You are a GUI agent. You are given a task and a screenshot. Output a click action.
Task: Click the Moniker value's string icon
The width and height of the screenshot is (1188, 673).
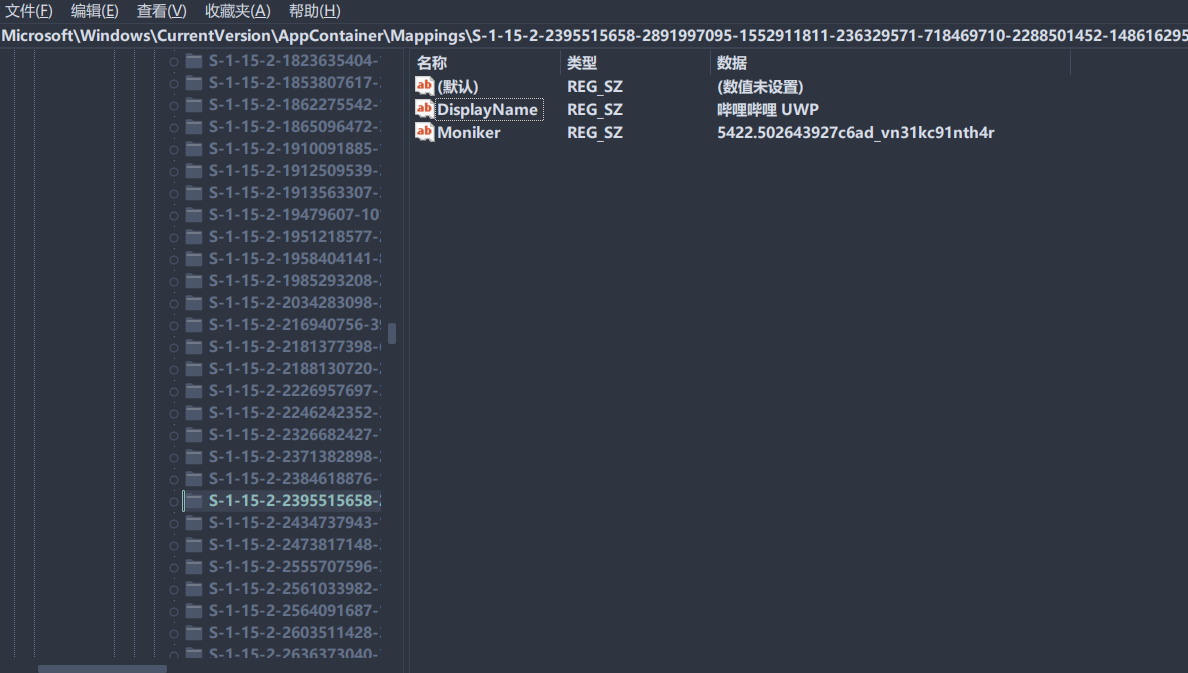(x=424, y=132)
